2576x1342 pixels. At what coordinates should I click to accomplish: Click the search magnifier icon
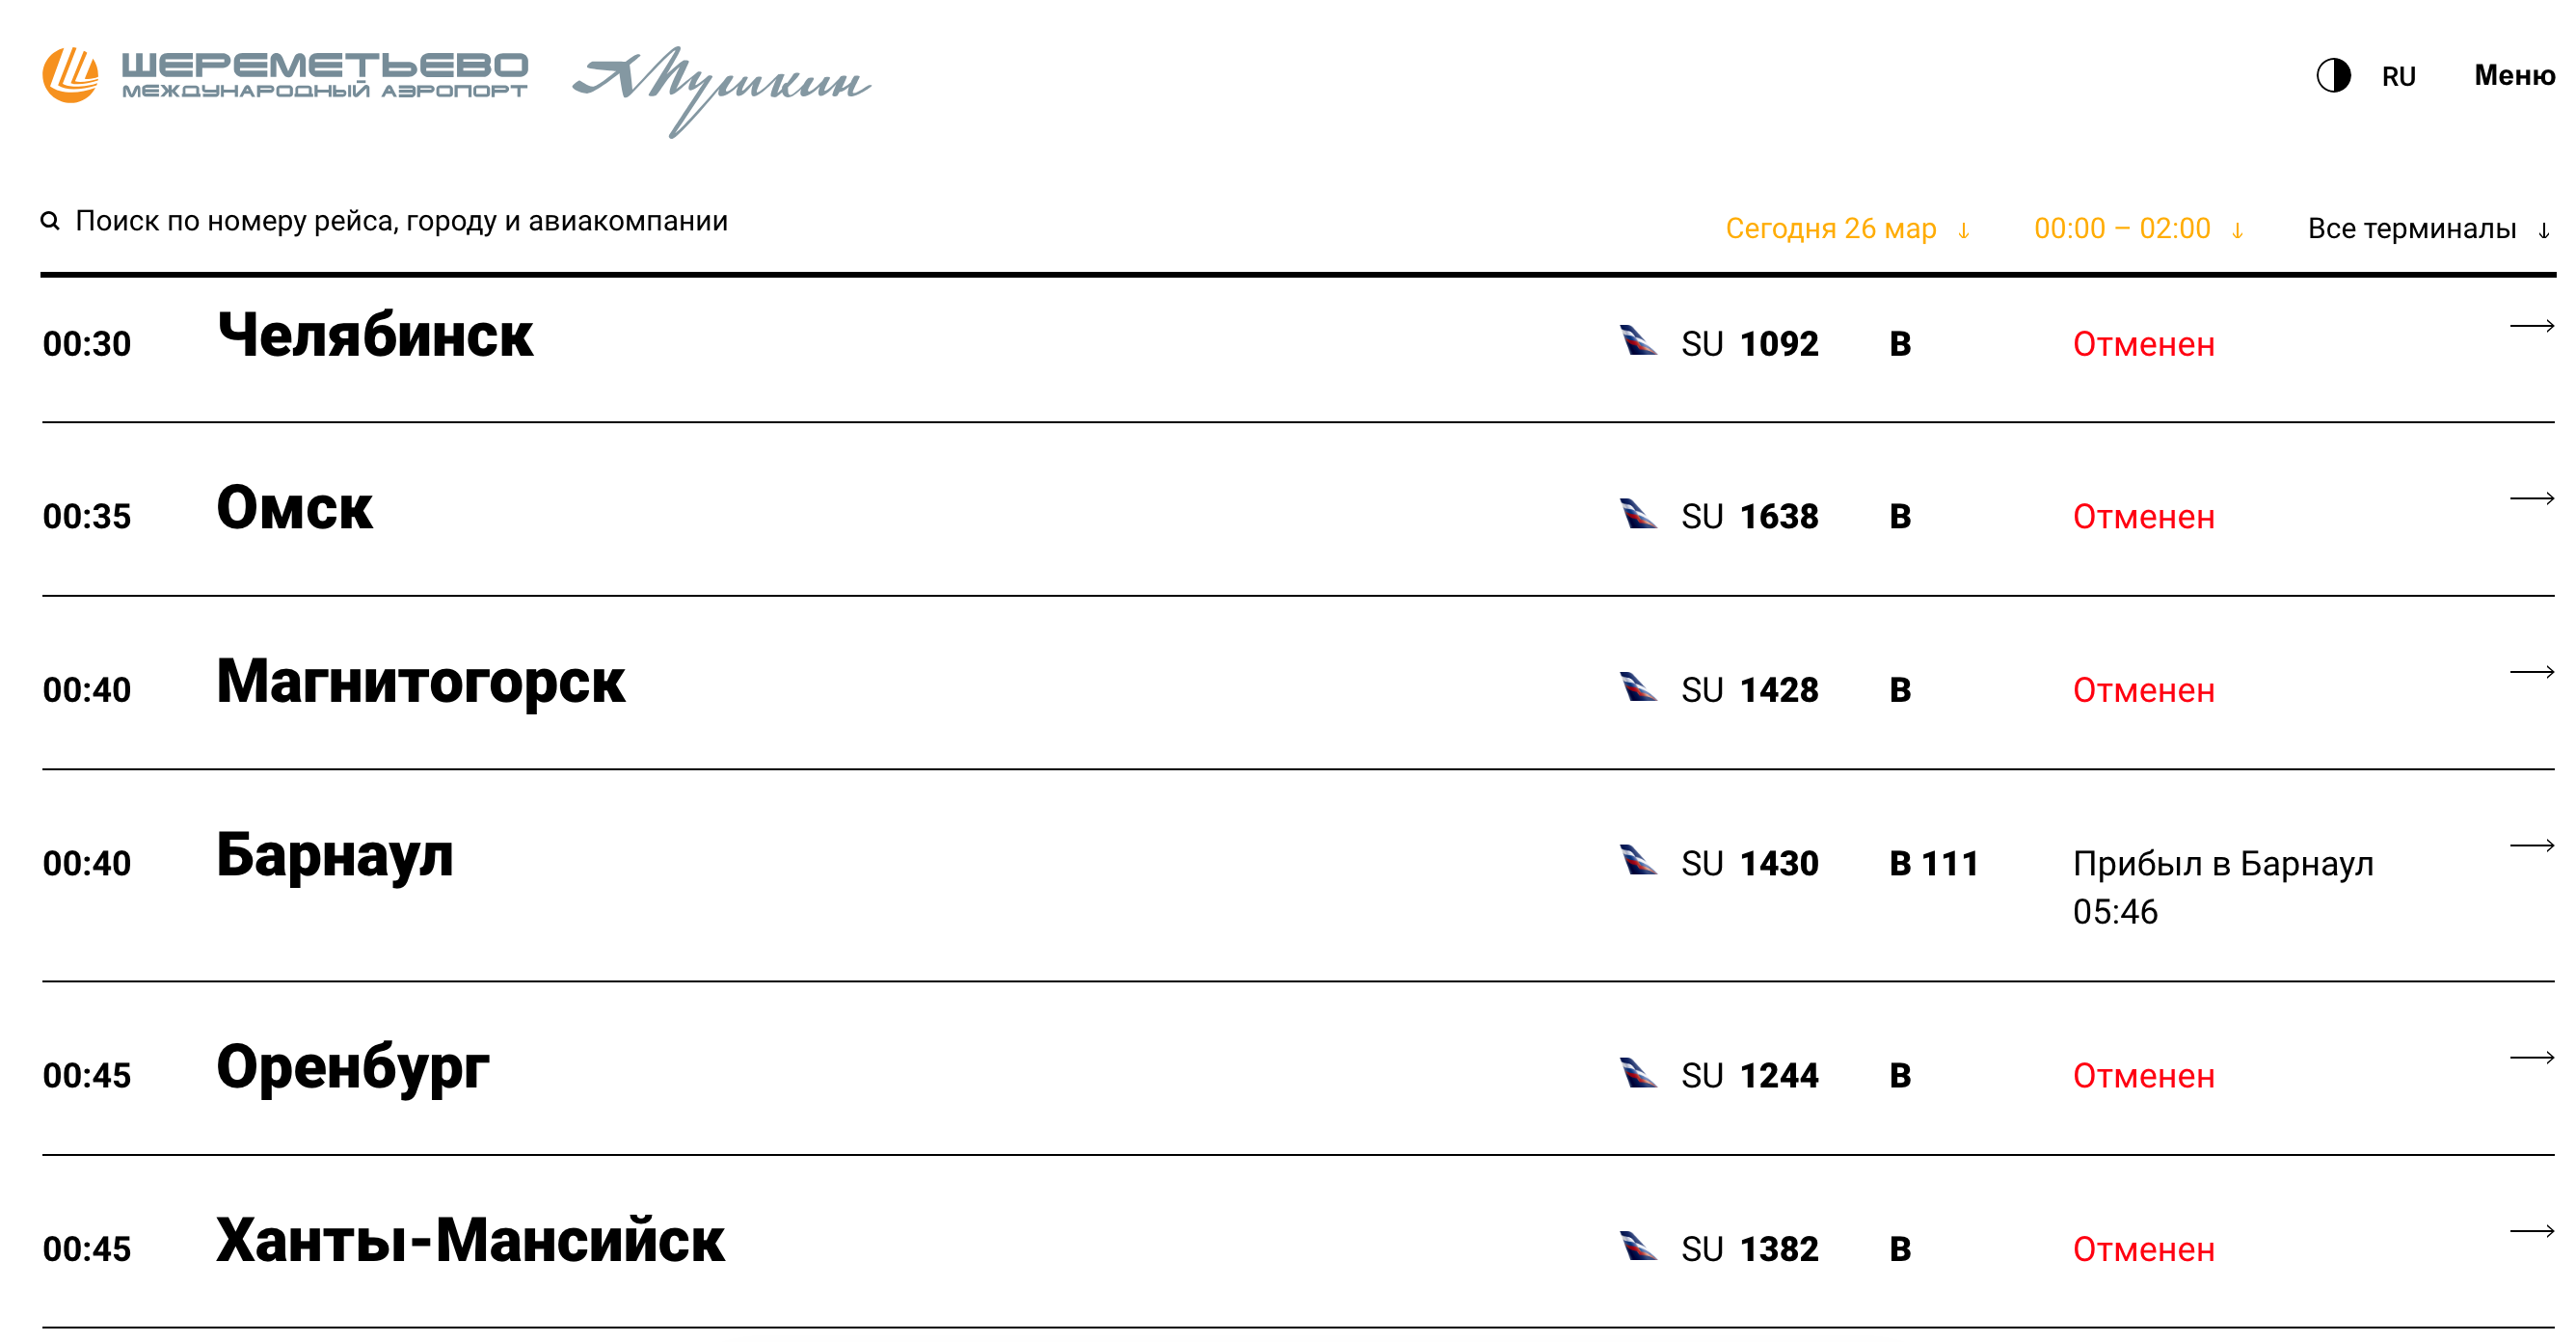(x=50, y=221)
